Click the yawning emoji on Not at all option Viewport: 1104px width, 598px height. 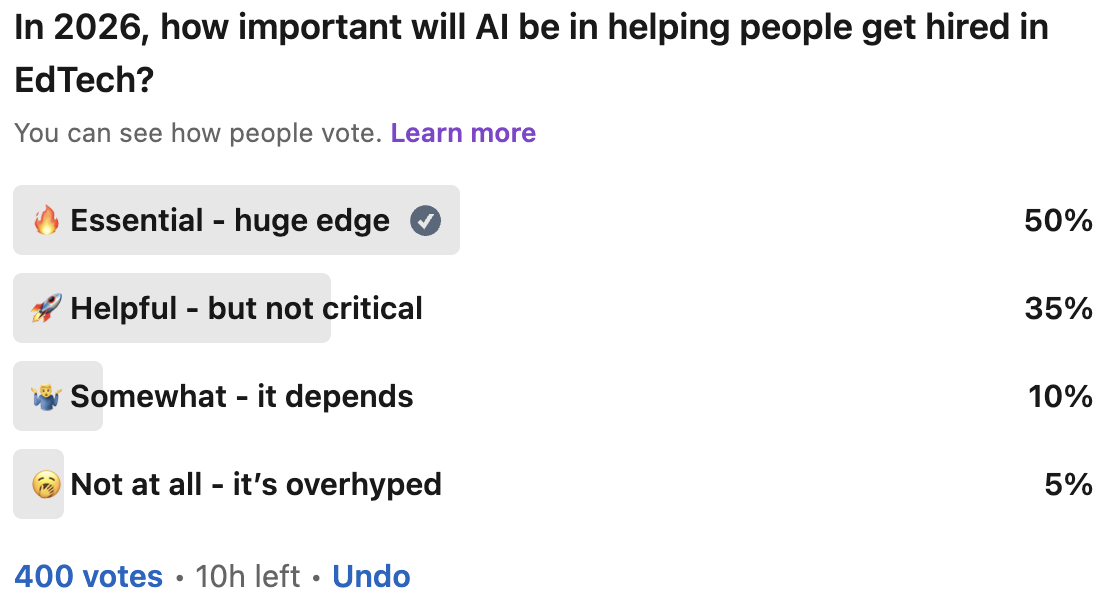point(46,484)
